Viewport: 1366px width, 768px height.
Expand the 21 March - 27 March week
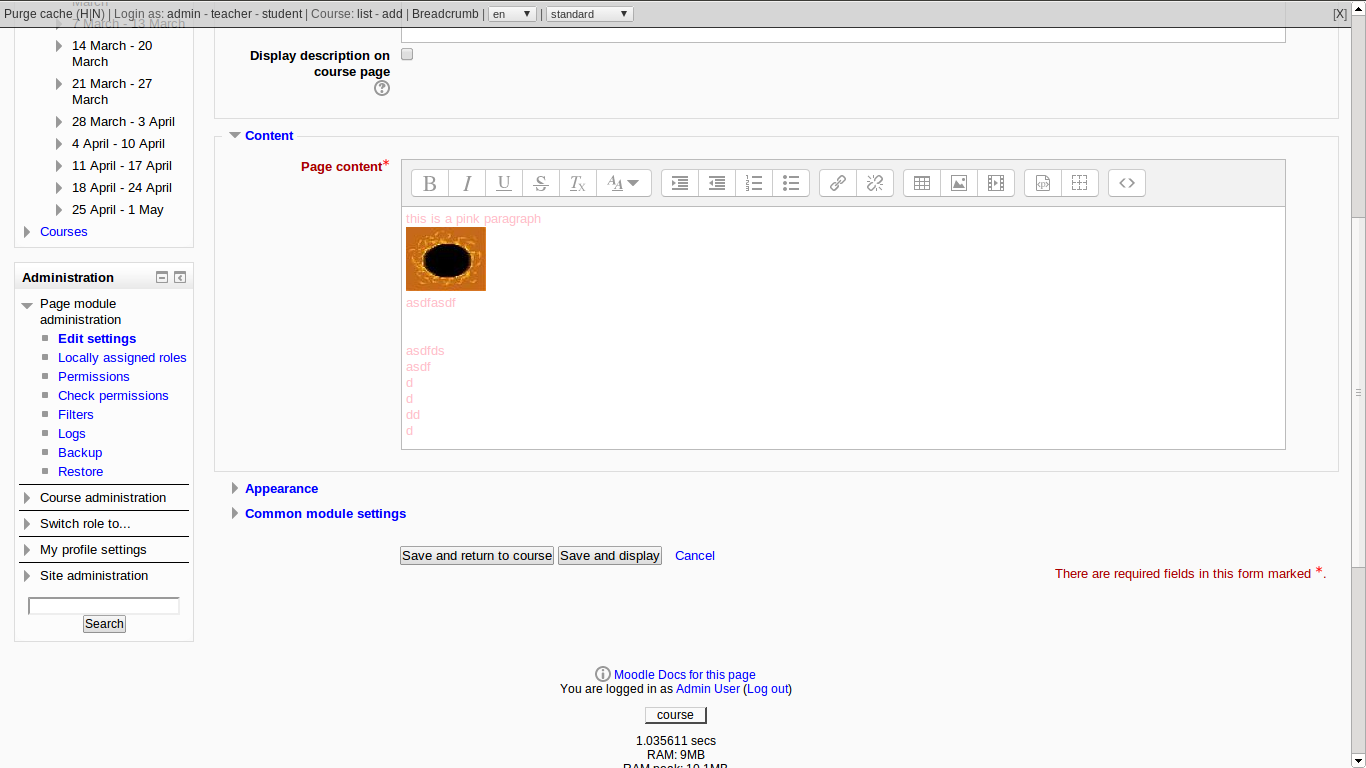coord(59,84)
